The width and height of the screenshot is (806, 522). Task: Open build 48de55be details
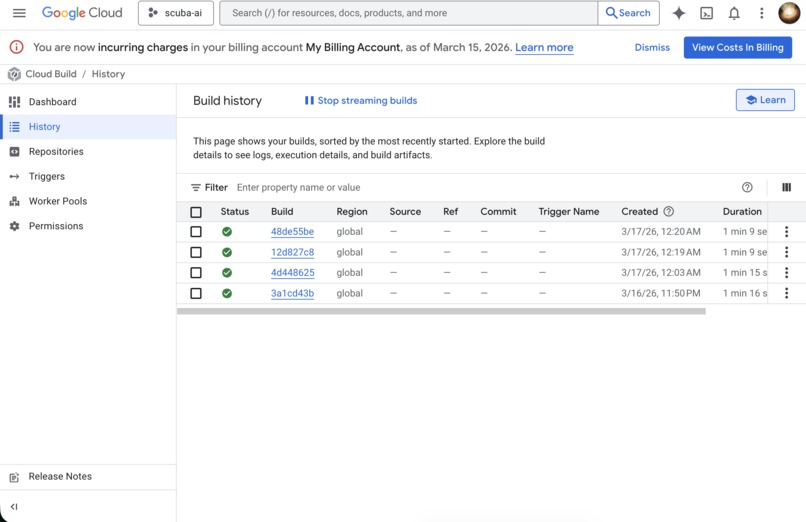coord(292,232)
